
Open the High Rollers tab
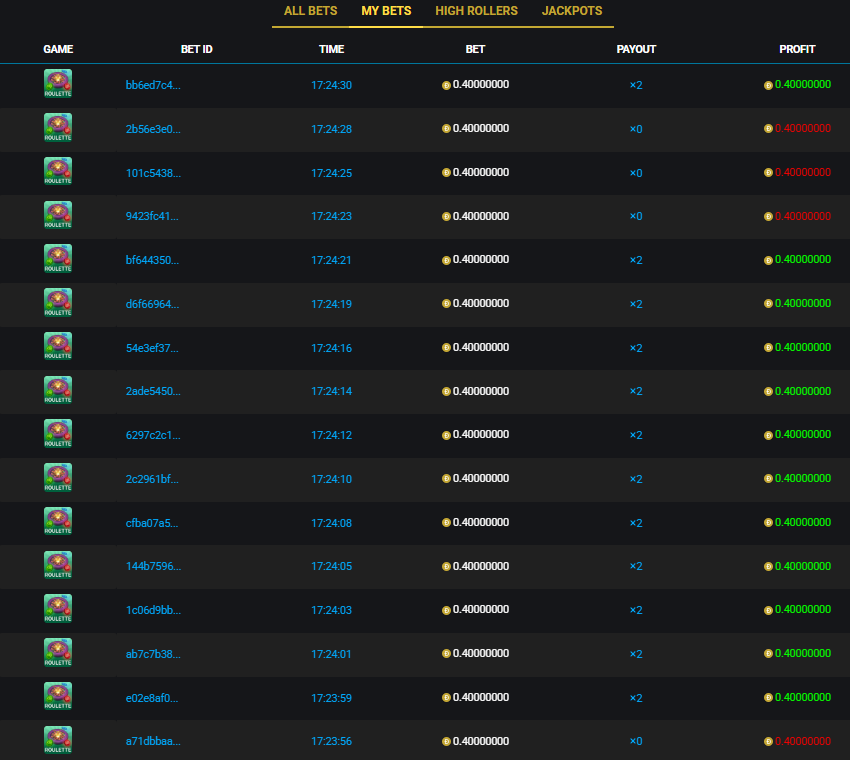[476, 11]
